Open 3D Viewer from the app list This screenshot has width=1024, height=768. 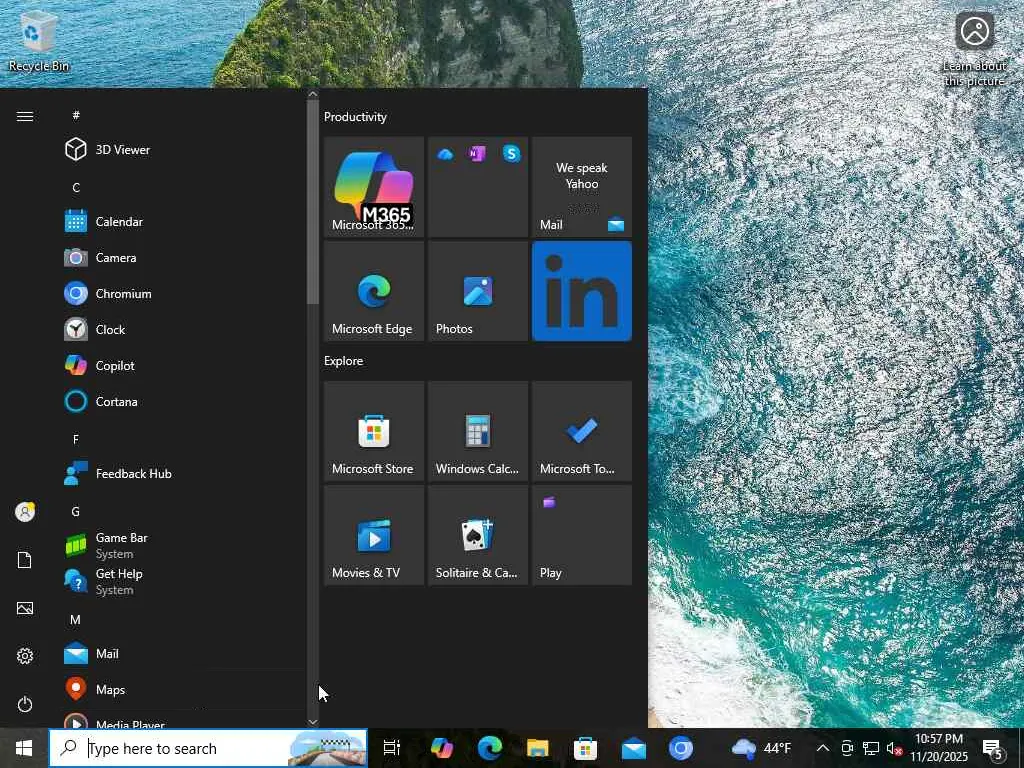point(182,150)
